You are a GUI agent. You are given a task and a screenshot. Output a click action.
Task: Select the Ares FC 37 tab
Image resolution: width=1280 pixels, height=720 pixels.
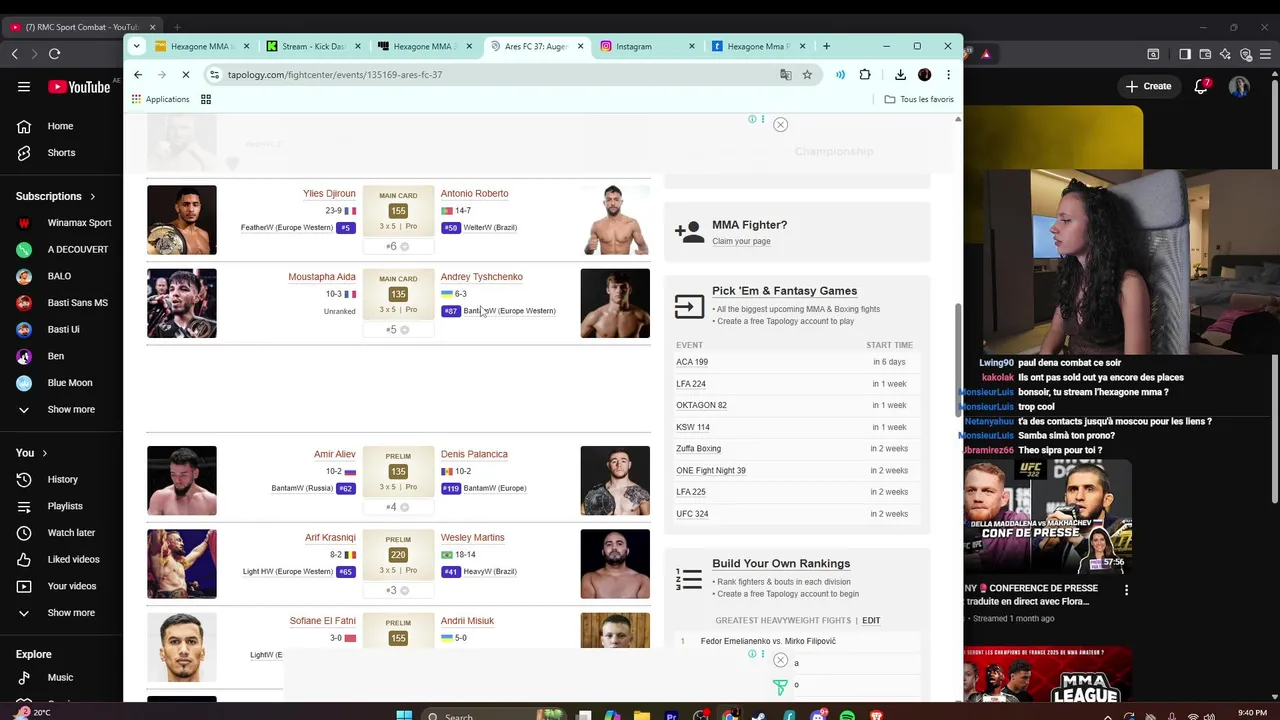[535, 46]
